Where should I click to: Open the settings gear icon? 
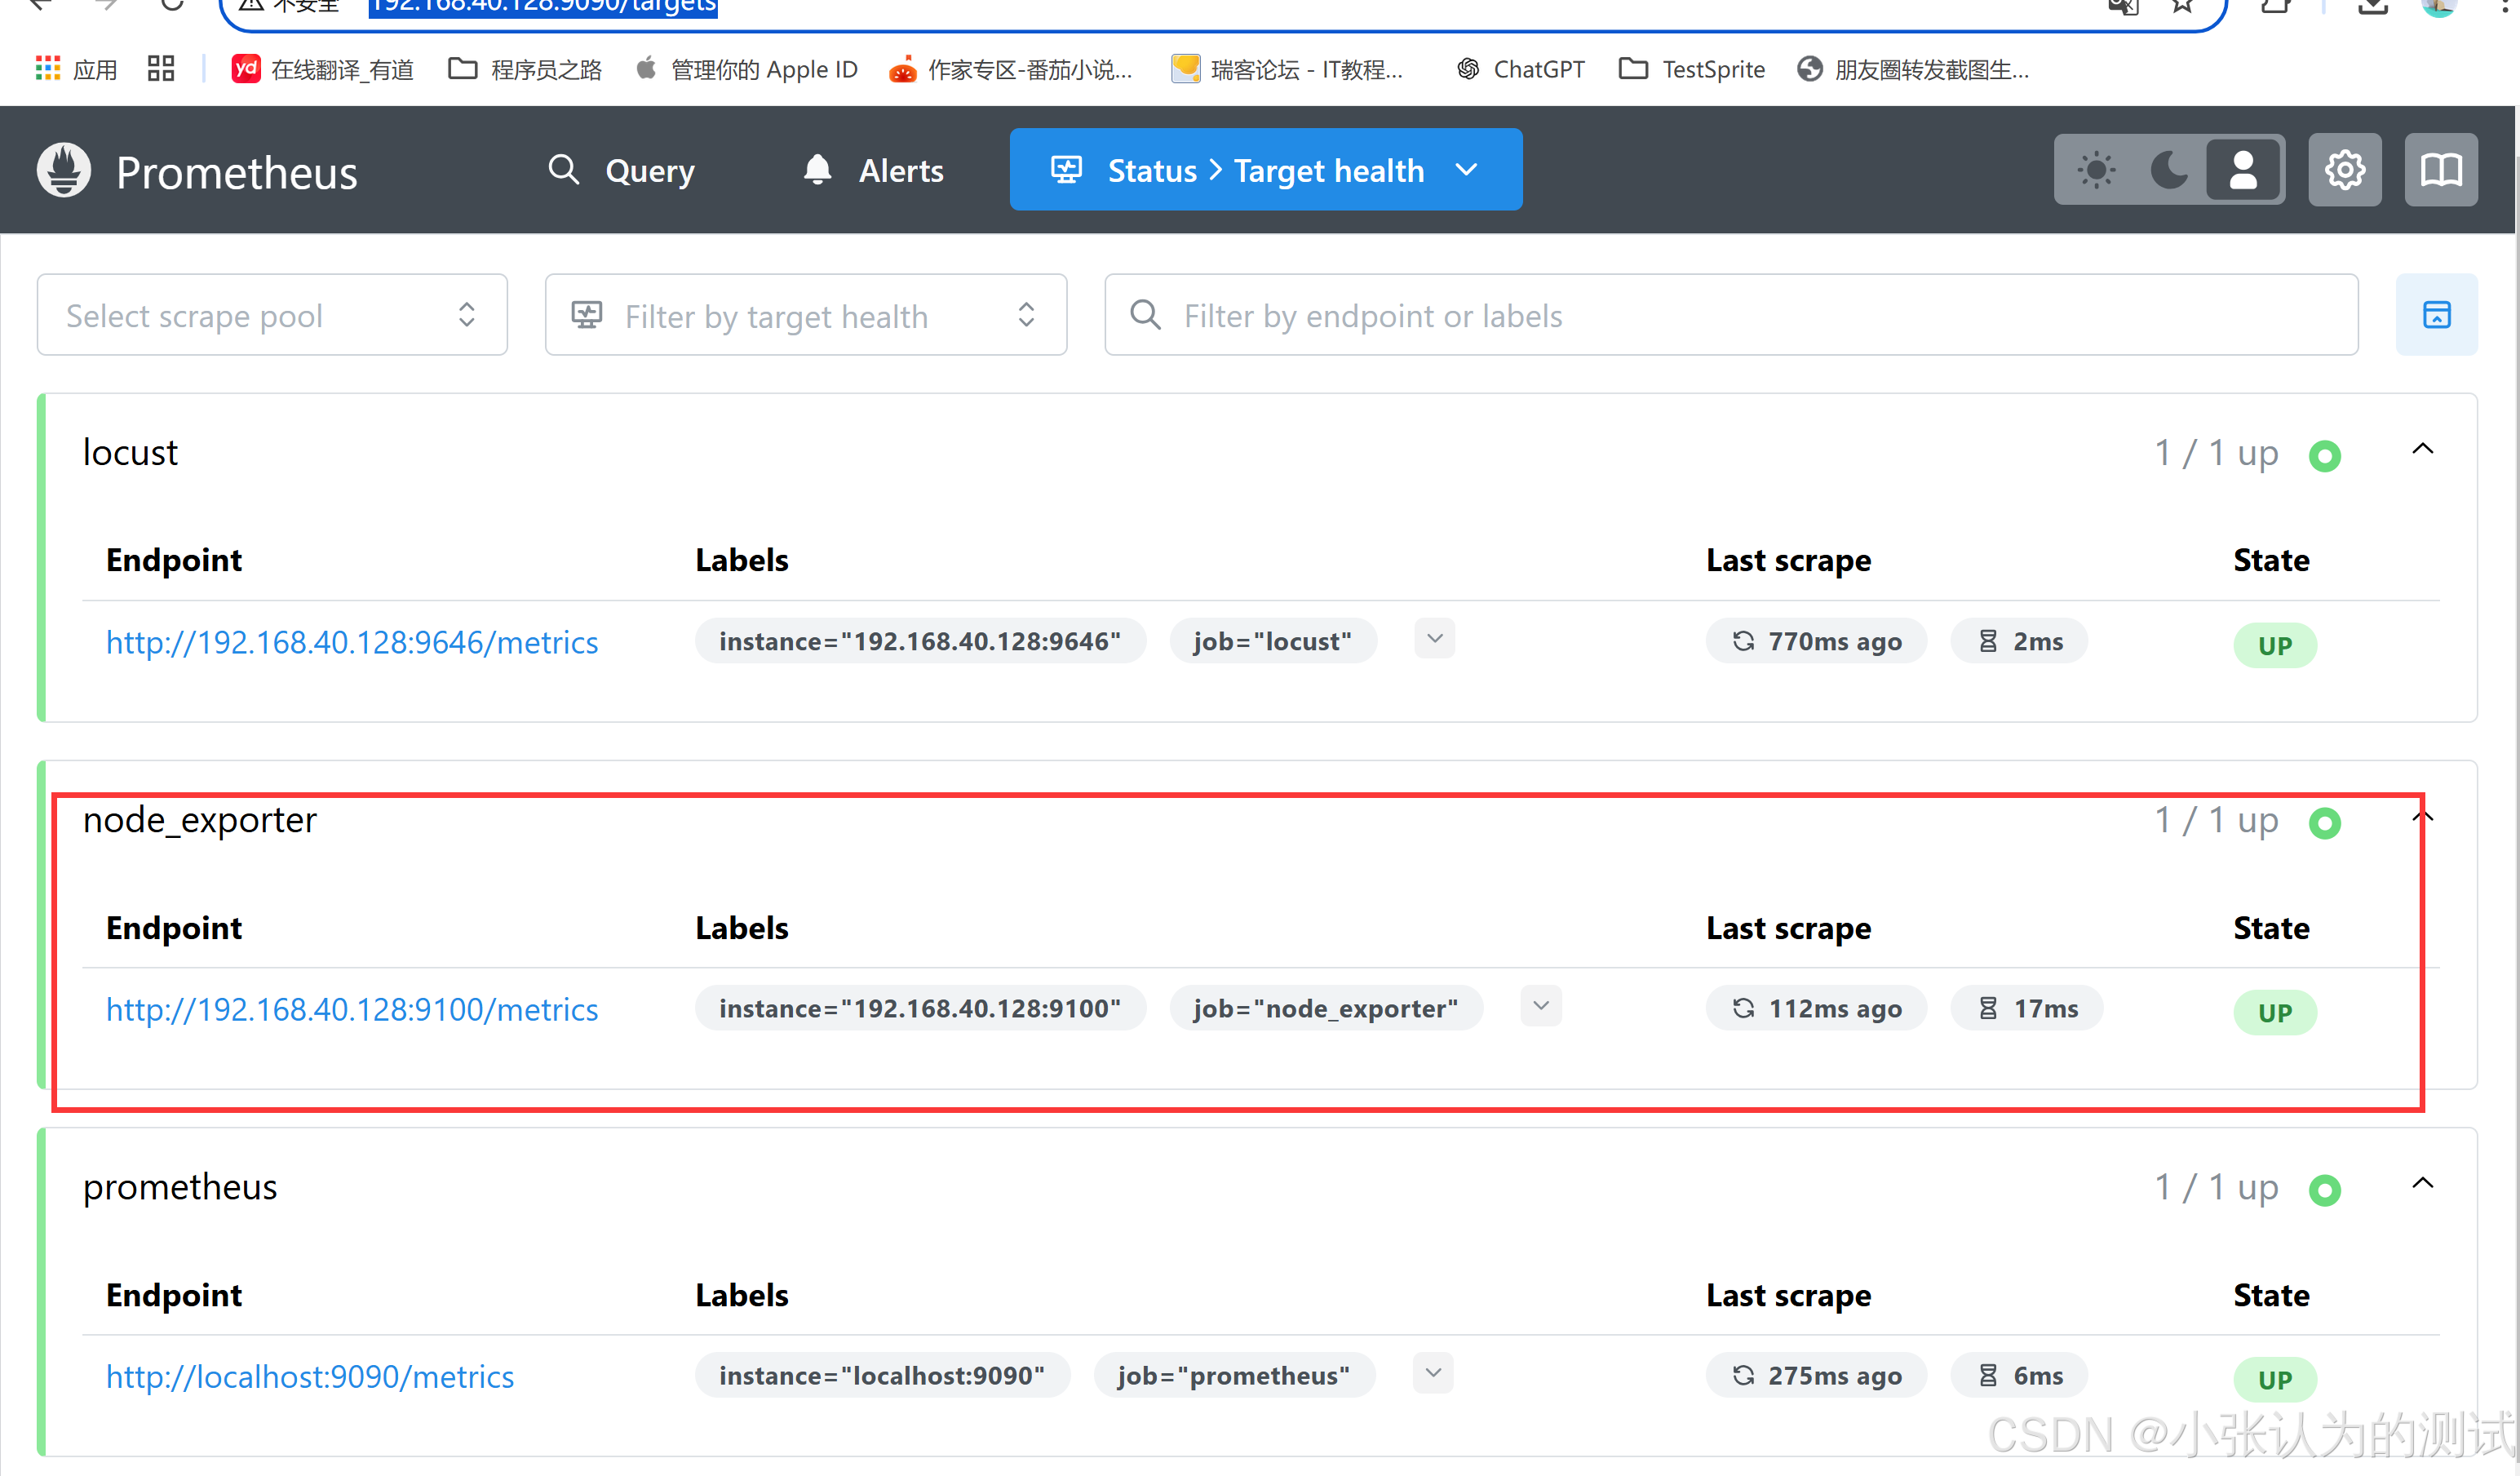[2343, 170]
